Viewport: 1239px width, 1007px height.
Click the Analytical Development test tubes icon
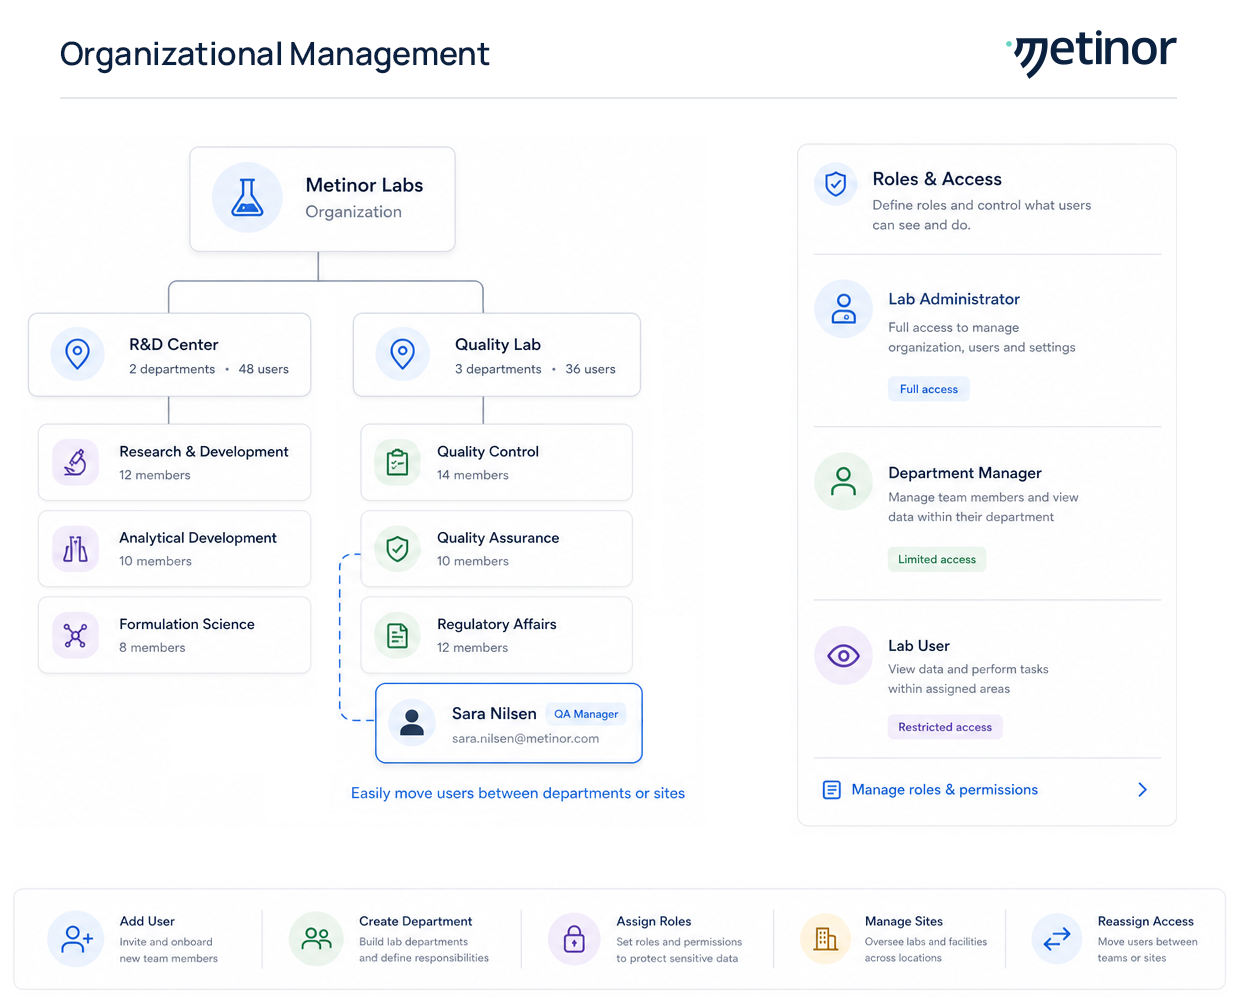click(x=75, y=548)
